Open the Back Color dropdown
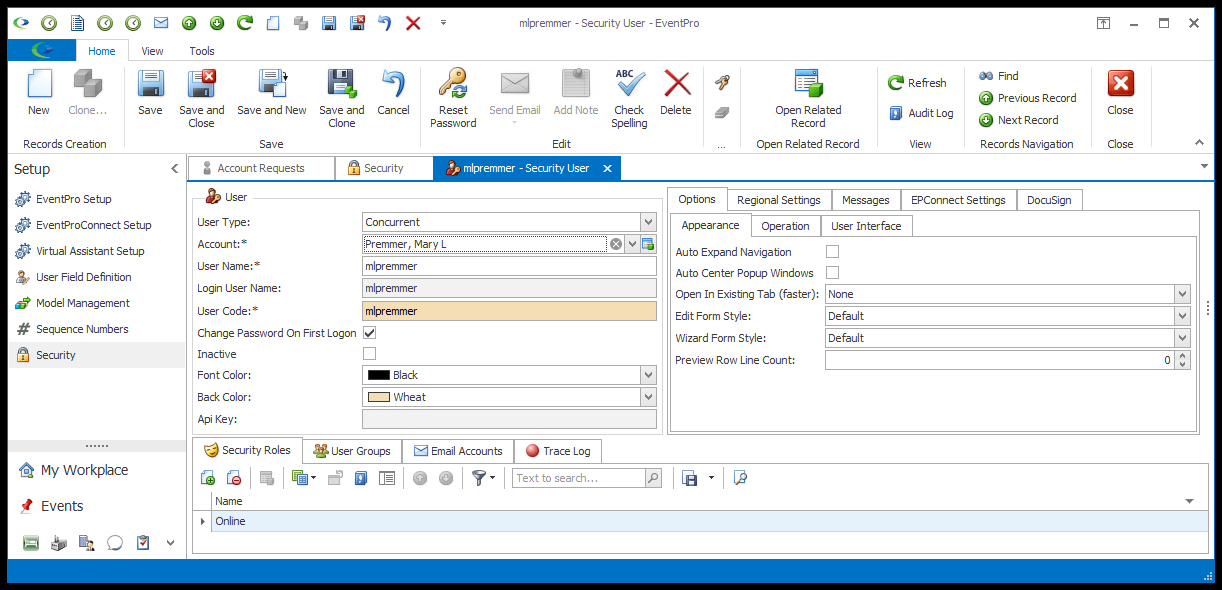Screen dimensions: 1222x590 [x=648, y=397]
